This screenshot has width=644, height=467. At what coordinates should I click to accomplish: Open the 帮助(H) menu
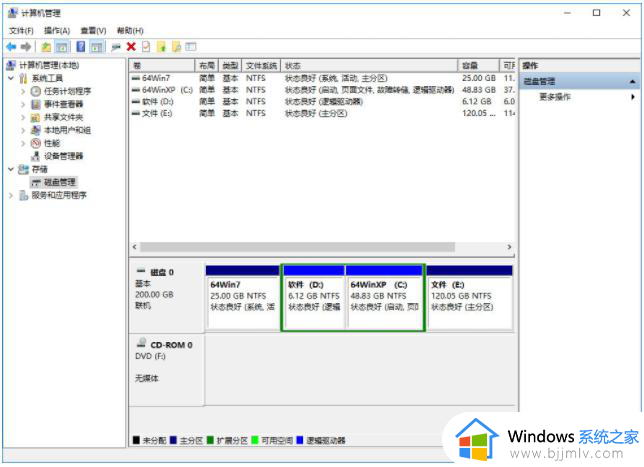130,30
